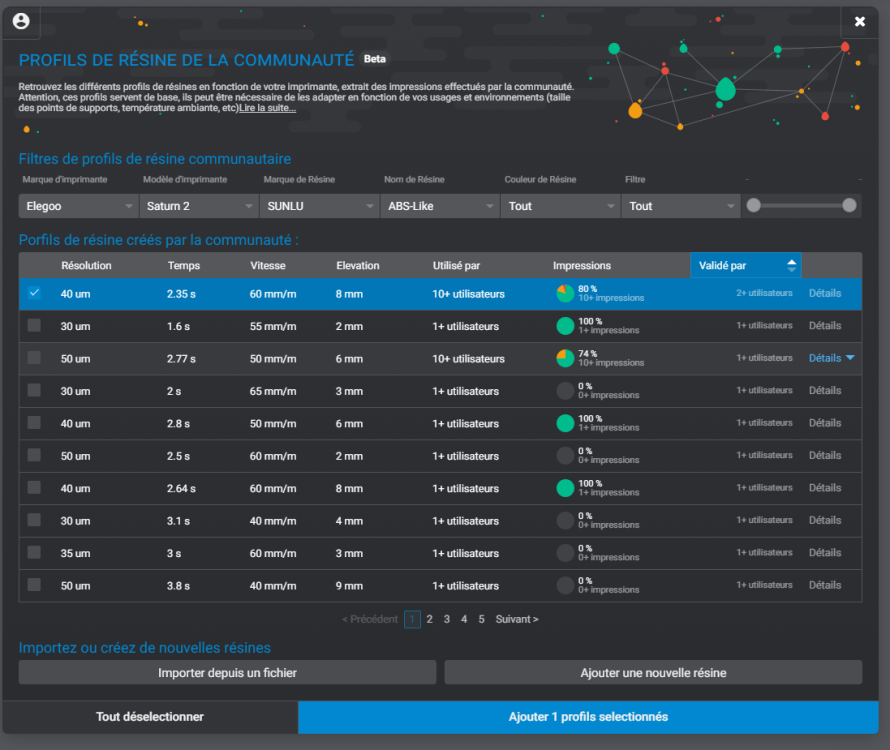The height and width of the screenshot is (750, 890).
Task: Open the user account icon
Action: tap(21, 21)
